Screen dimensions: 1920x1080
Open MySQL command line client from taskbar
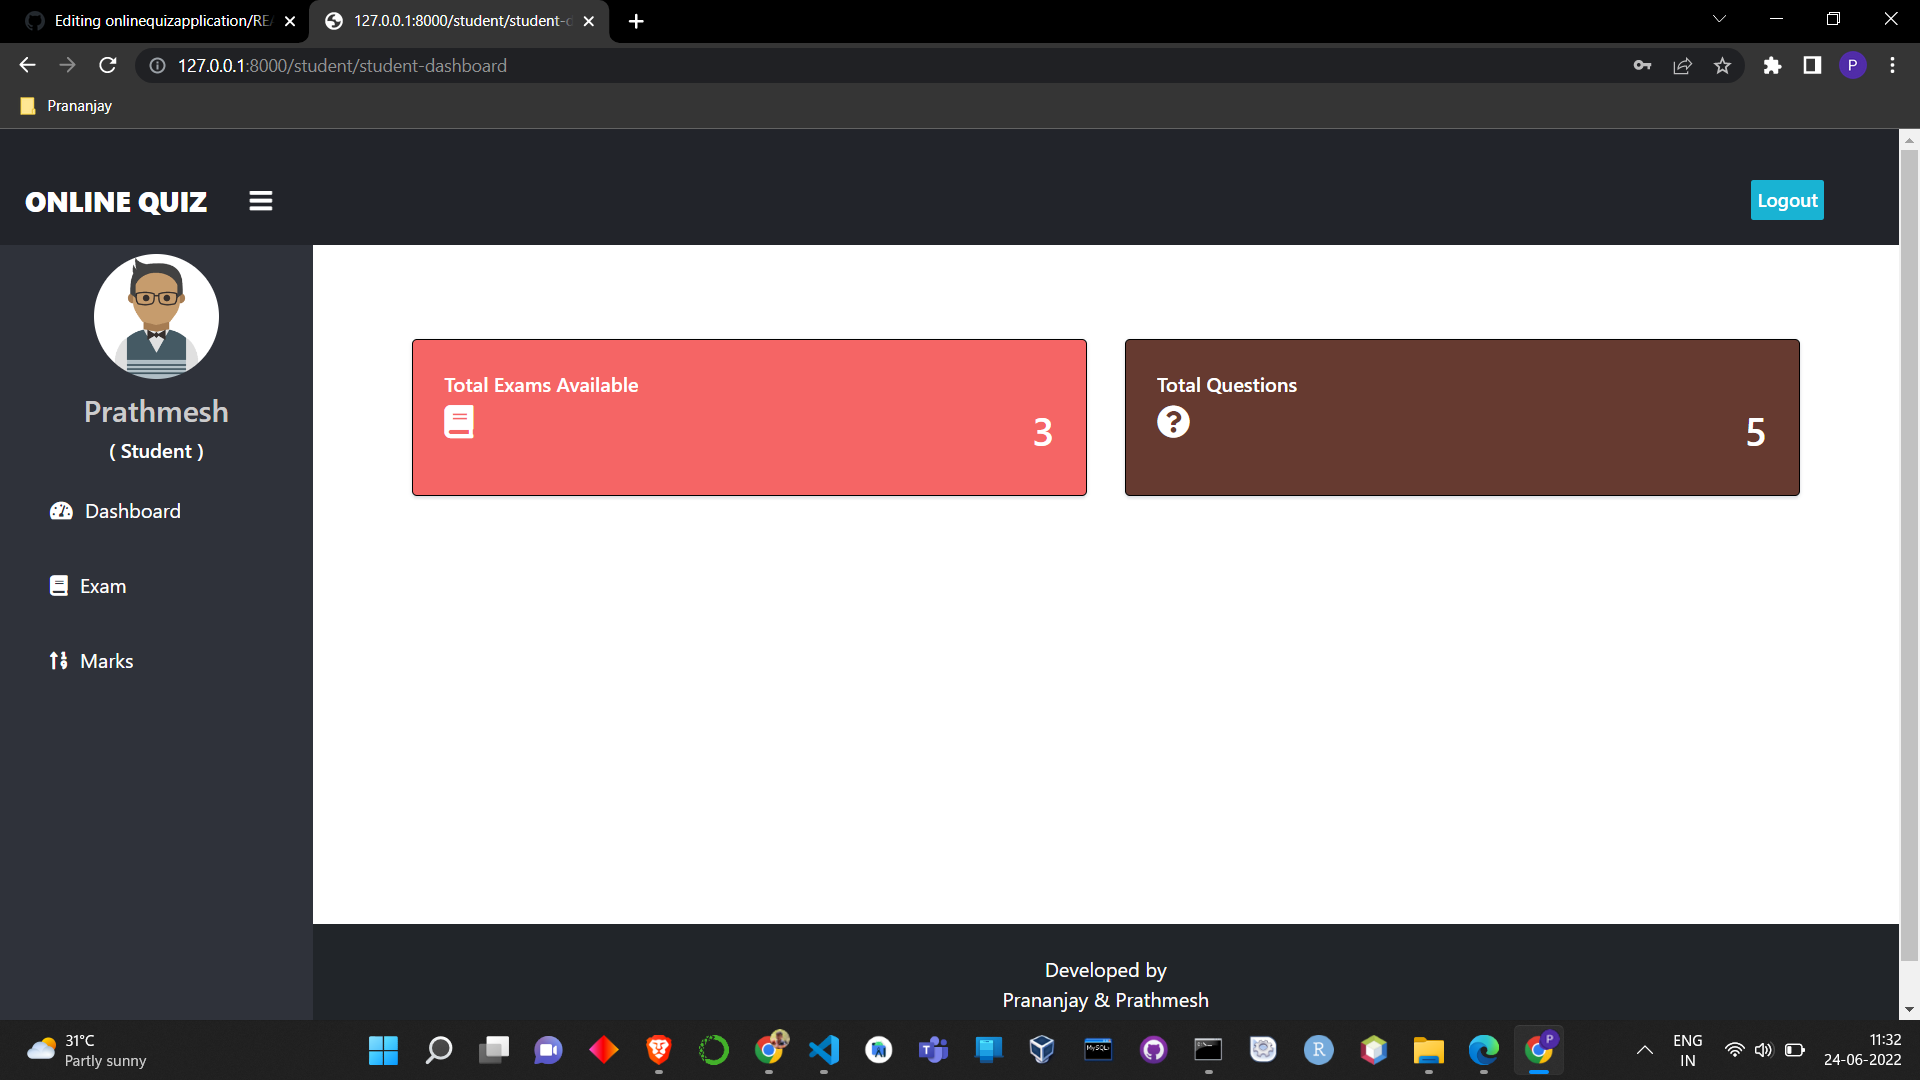[1097, 1050]
